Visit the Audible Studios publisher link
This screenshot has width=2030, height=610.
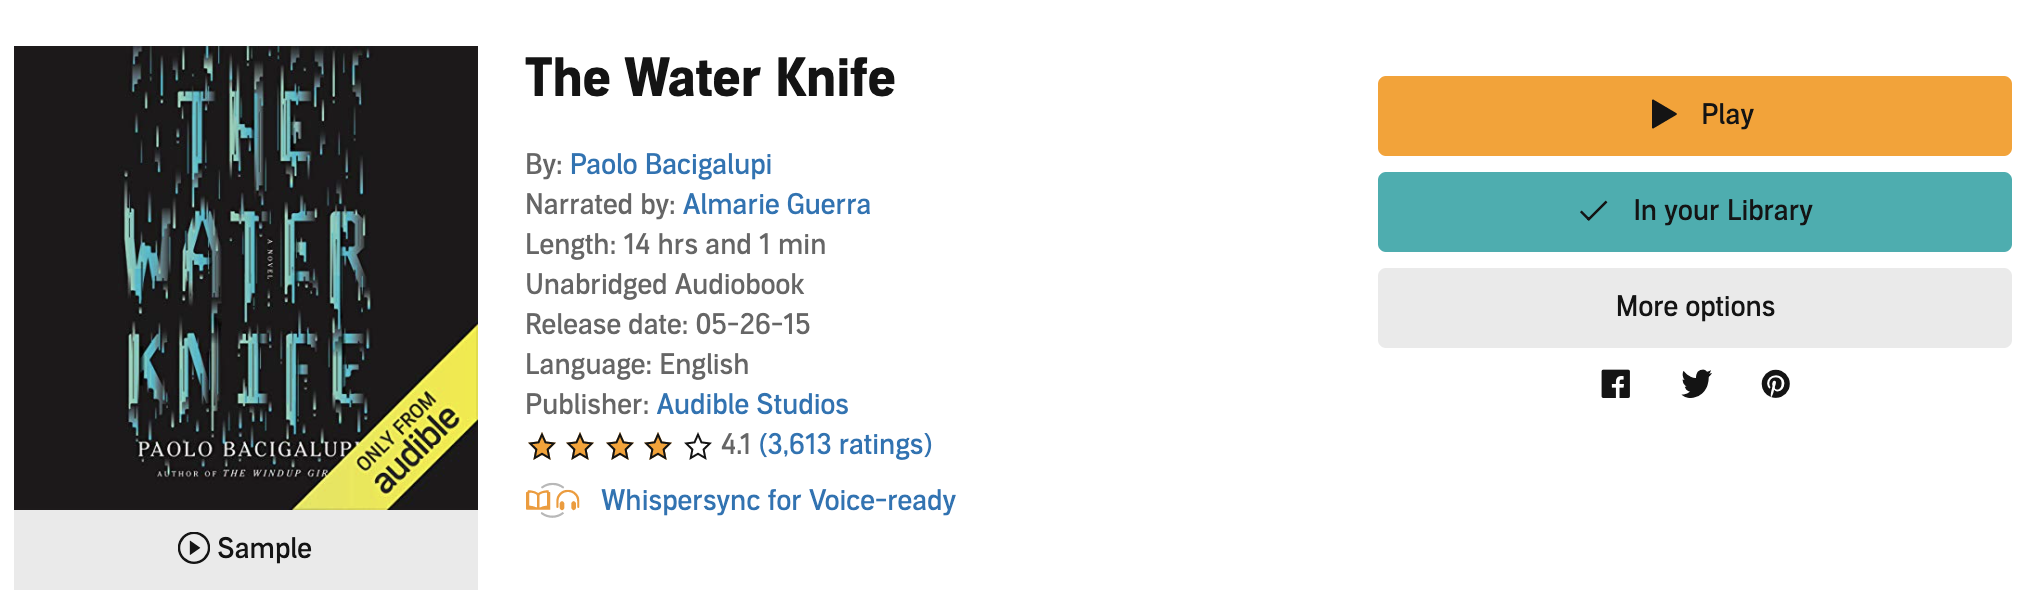[x=752, y=404]
